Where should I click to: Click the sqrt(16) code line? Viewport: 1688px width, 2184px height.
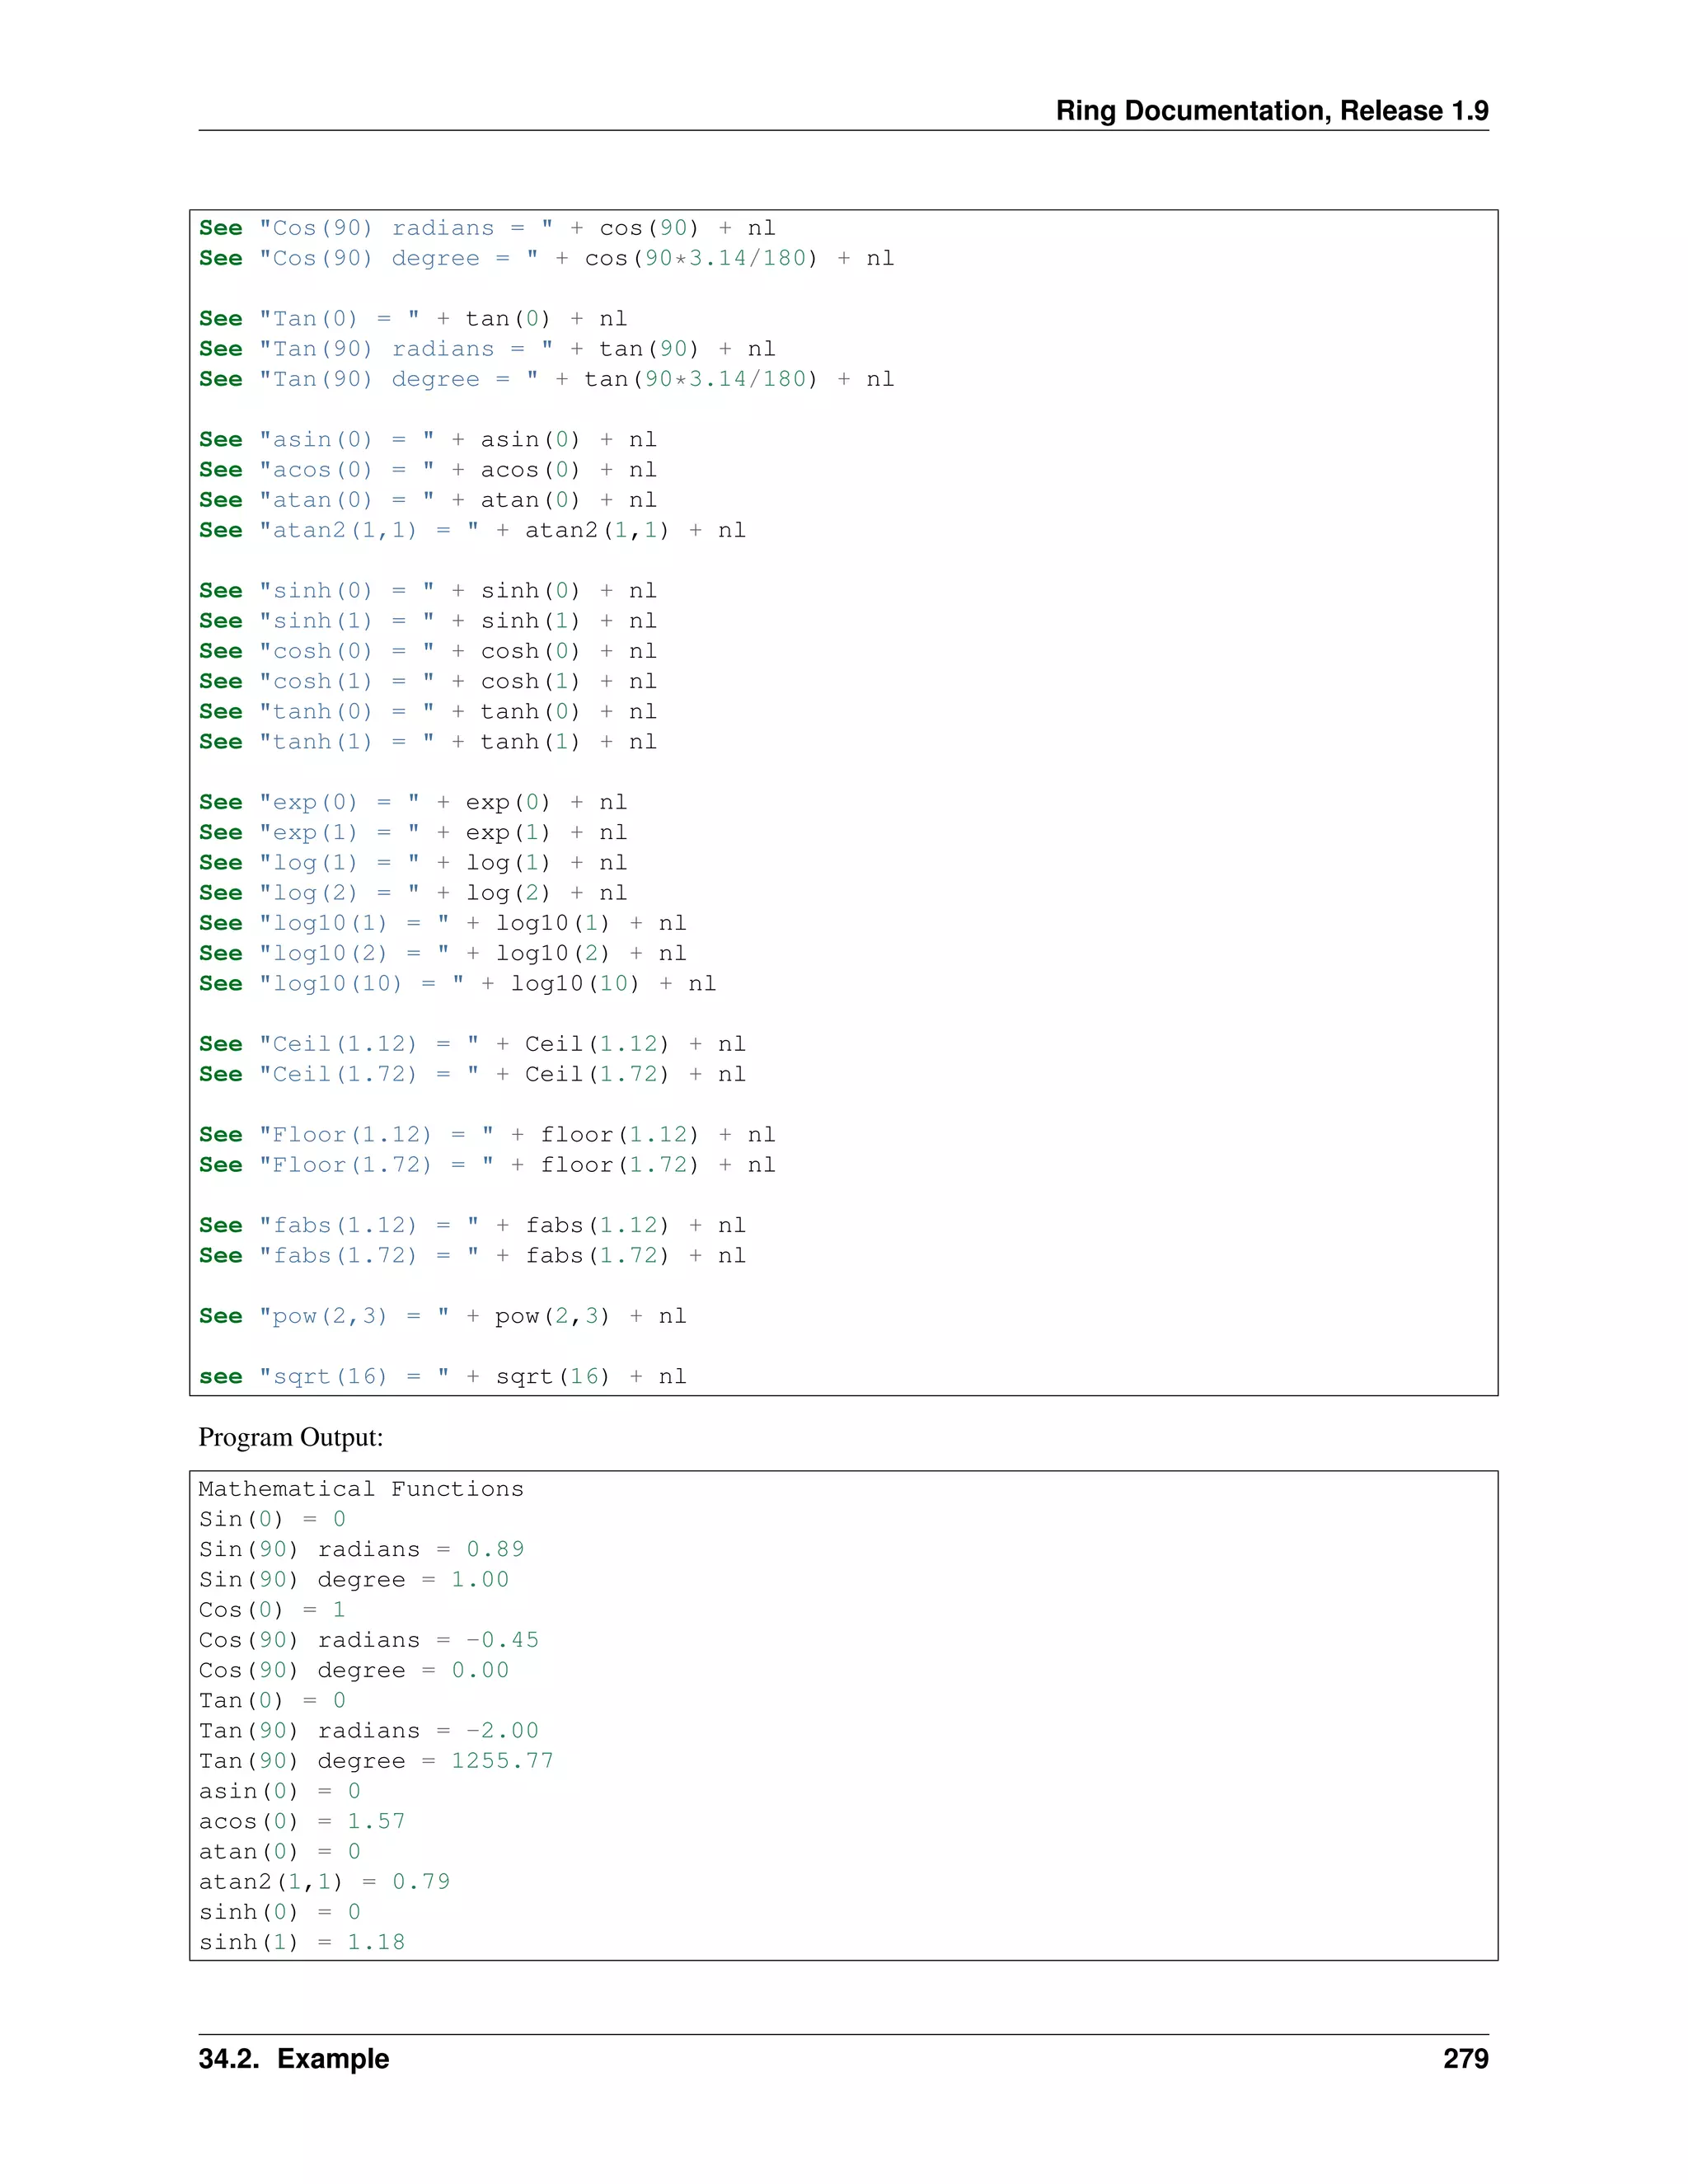click(x=442, y=1377)
